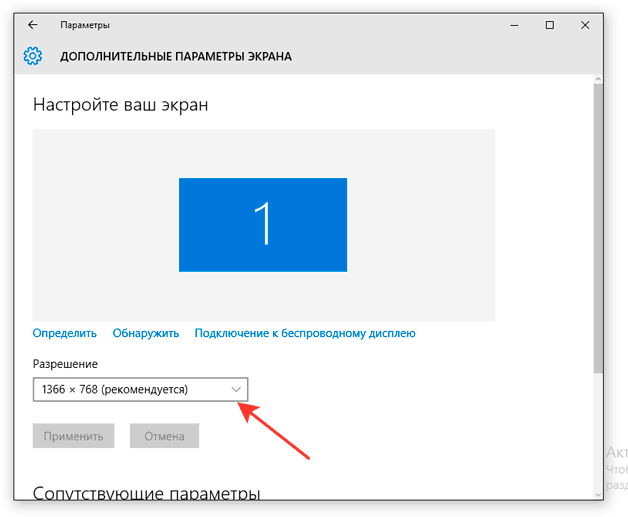Expand the resolution list via chevron arrow
The image size is (628, 517).
(236, 389)
